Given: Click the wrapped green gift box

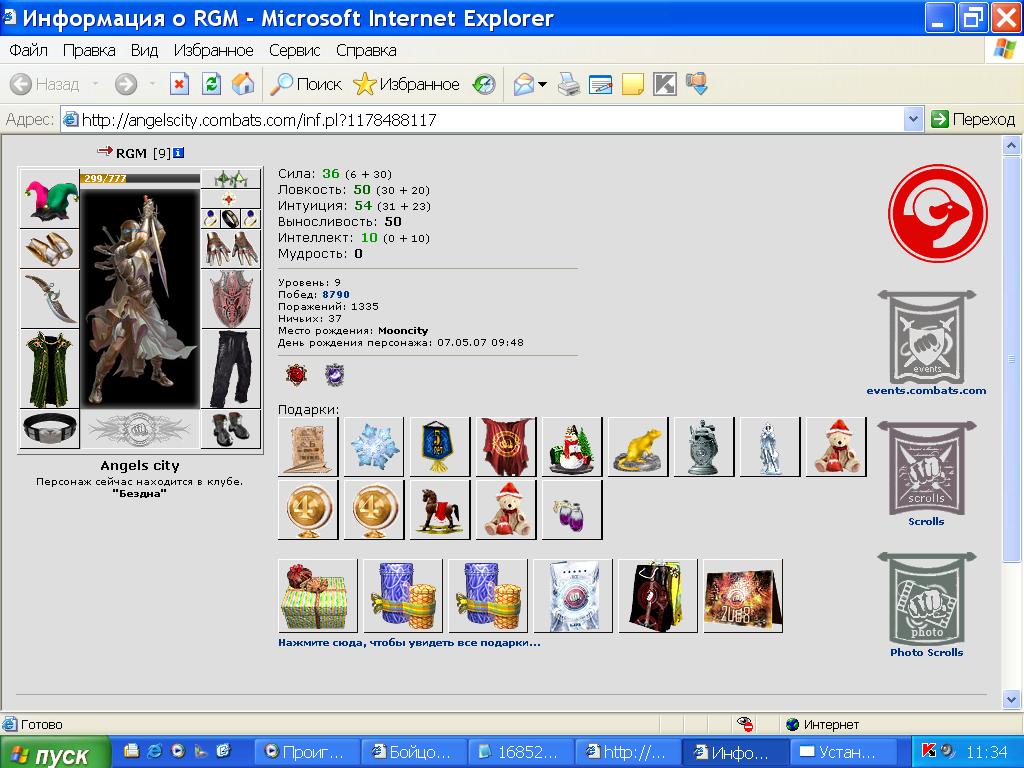Looking at the screenshot, I should (317, 596).
